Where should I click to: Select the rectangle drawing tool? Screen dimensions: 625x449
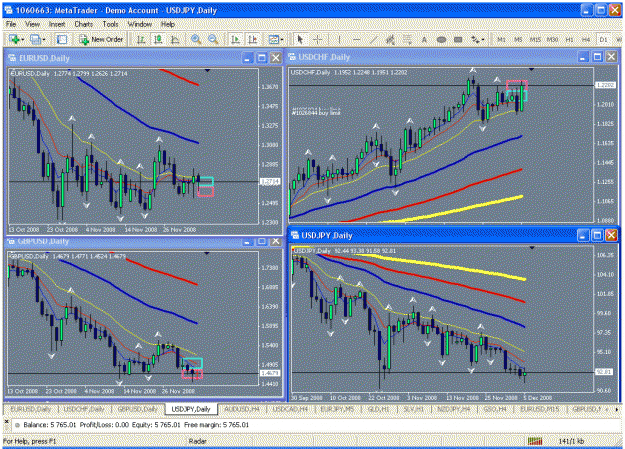coord(458,39)
